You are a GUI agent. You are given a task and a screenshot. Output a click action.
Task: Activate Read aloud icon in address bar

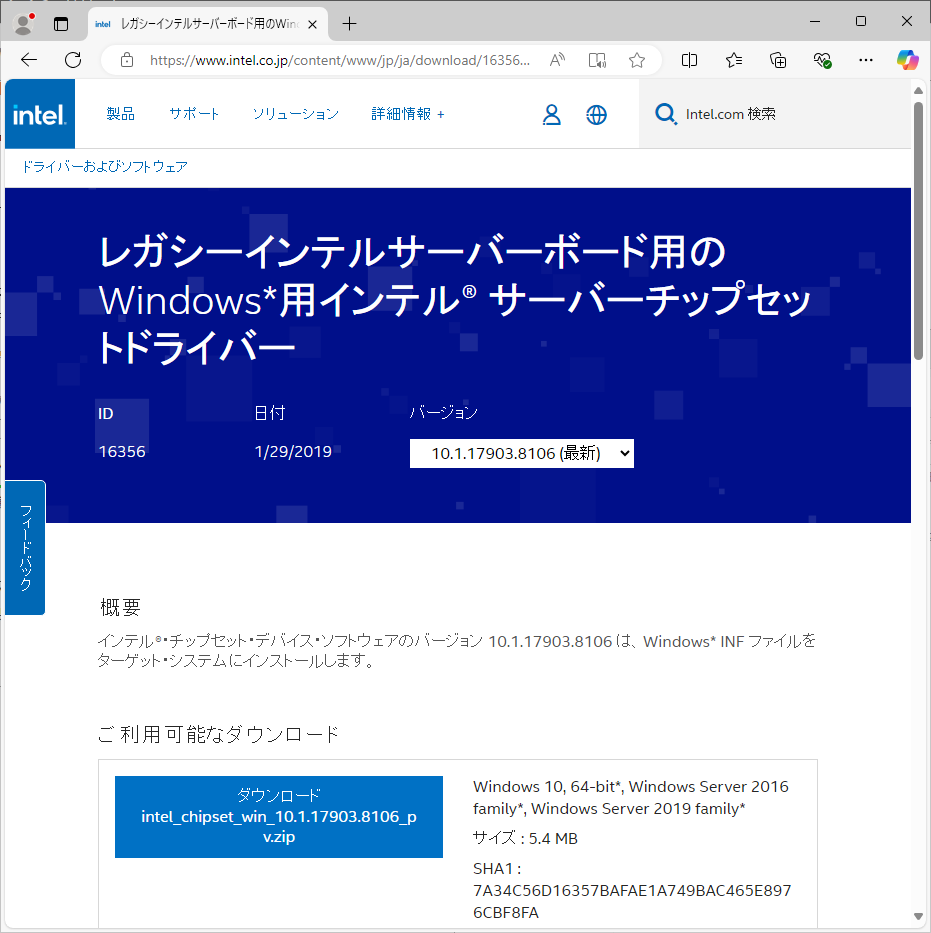[x=557, y=60]
